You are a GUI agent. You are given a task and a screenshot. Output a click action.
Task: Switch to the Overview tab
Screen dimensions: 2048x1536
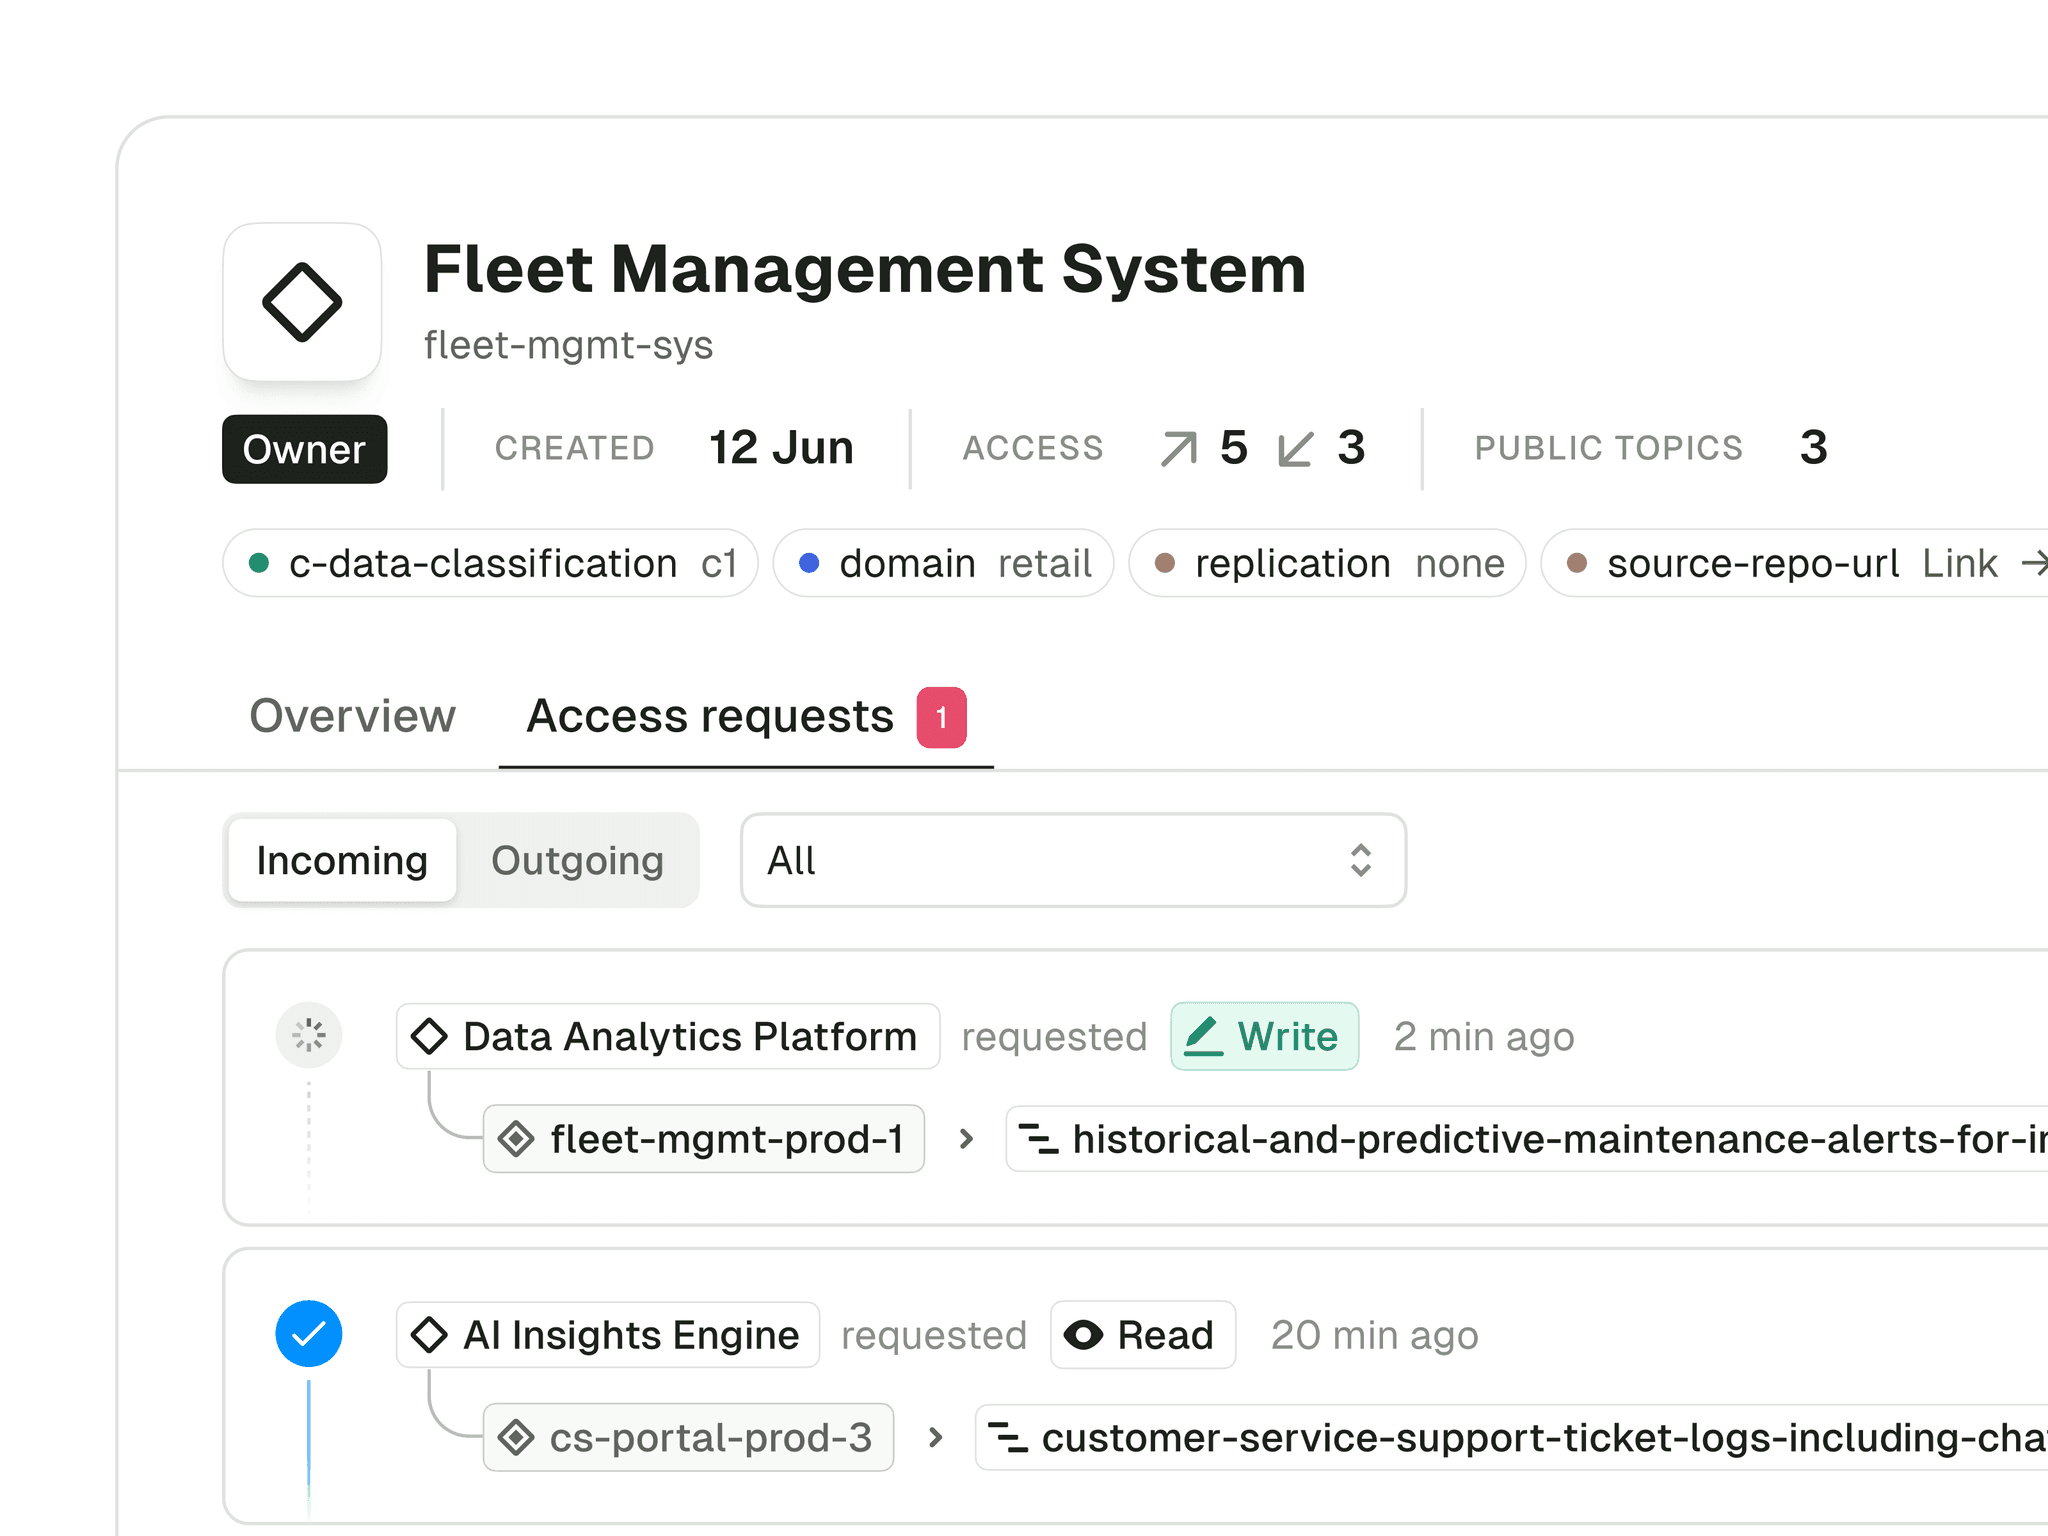pos(352,716)
